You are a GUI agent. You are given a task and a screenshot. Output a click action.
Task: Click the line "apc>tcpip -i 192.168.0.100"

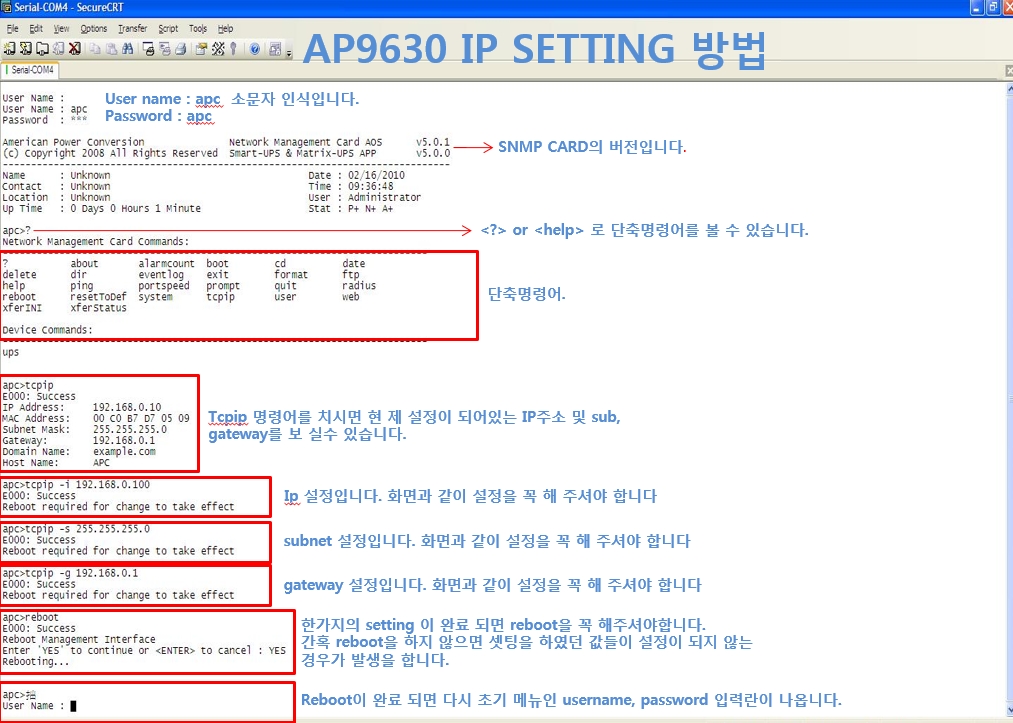pyautogui.click(x=76, y=485)
